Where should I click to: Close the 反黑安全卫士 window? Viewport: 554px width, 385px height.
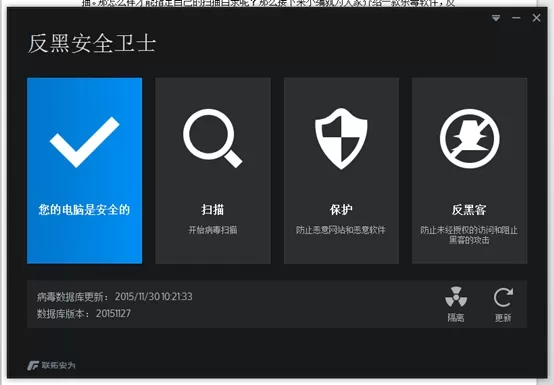click(536, 18)
